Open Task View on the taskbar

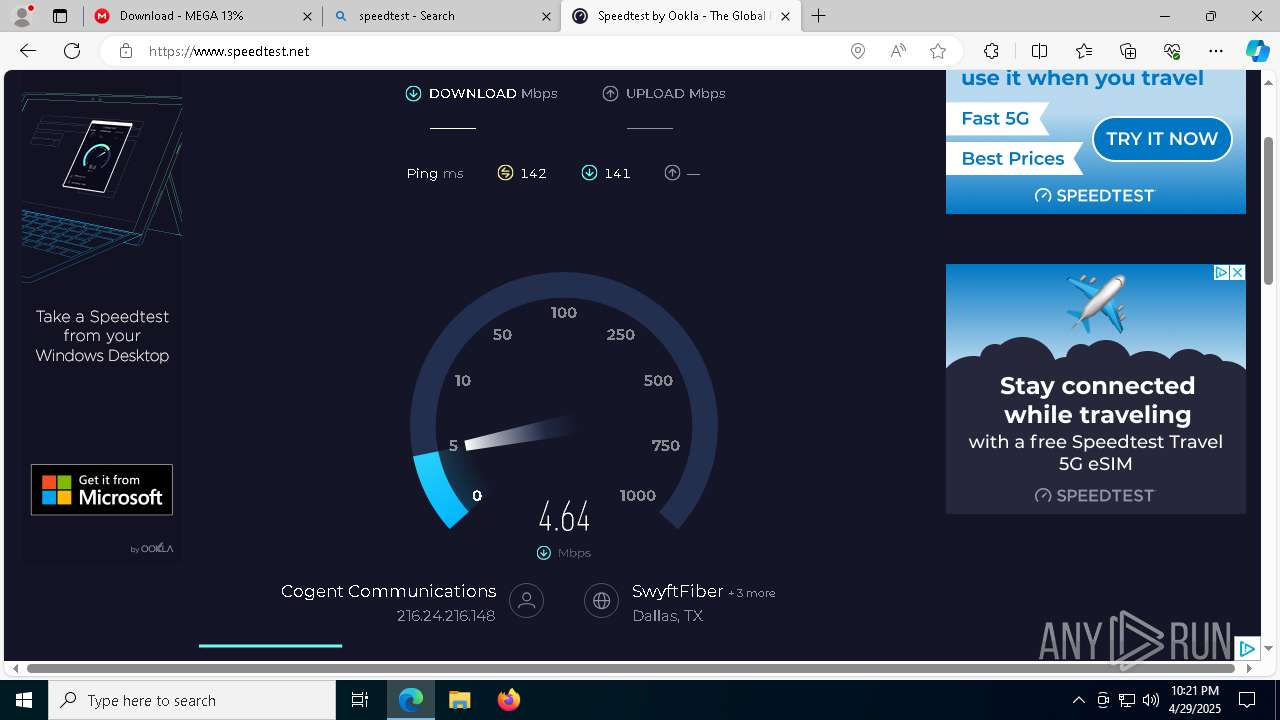tap(360, 700)
